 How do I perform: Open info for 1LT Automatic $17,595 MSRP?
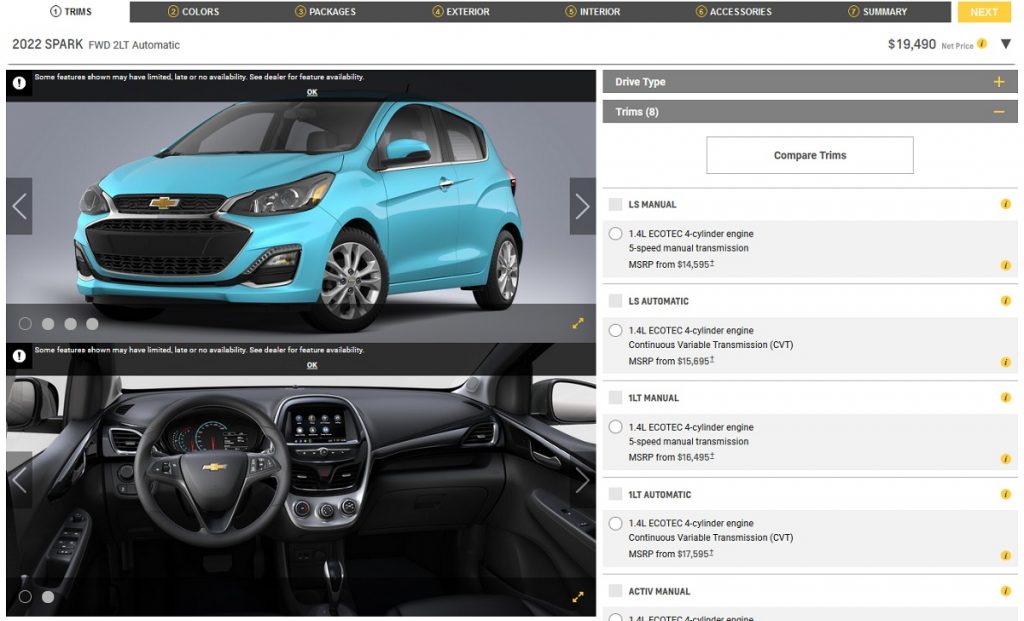pos(1006,555)
